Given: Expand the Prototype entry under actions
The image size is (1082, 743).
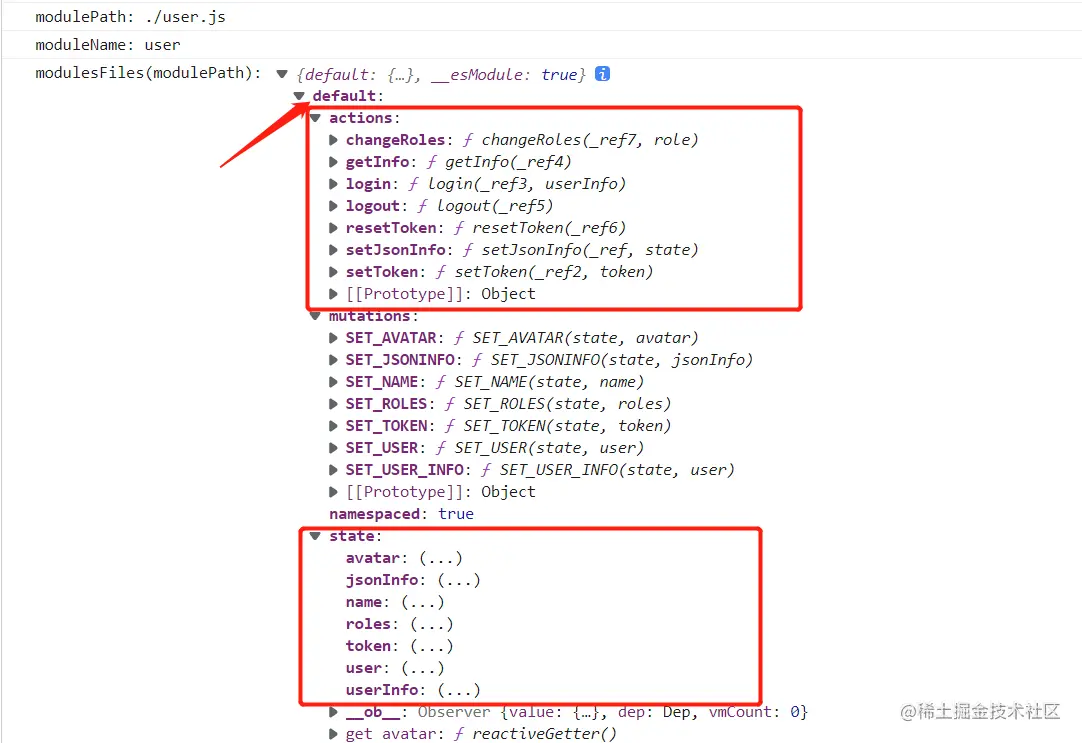Looking at the screenshot, I should point(333,294).
